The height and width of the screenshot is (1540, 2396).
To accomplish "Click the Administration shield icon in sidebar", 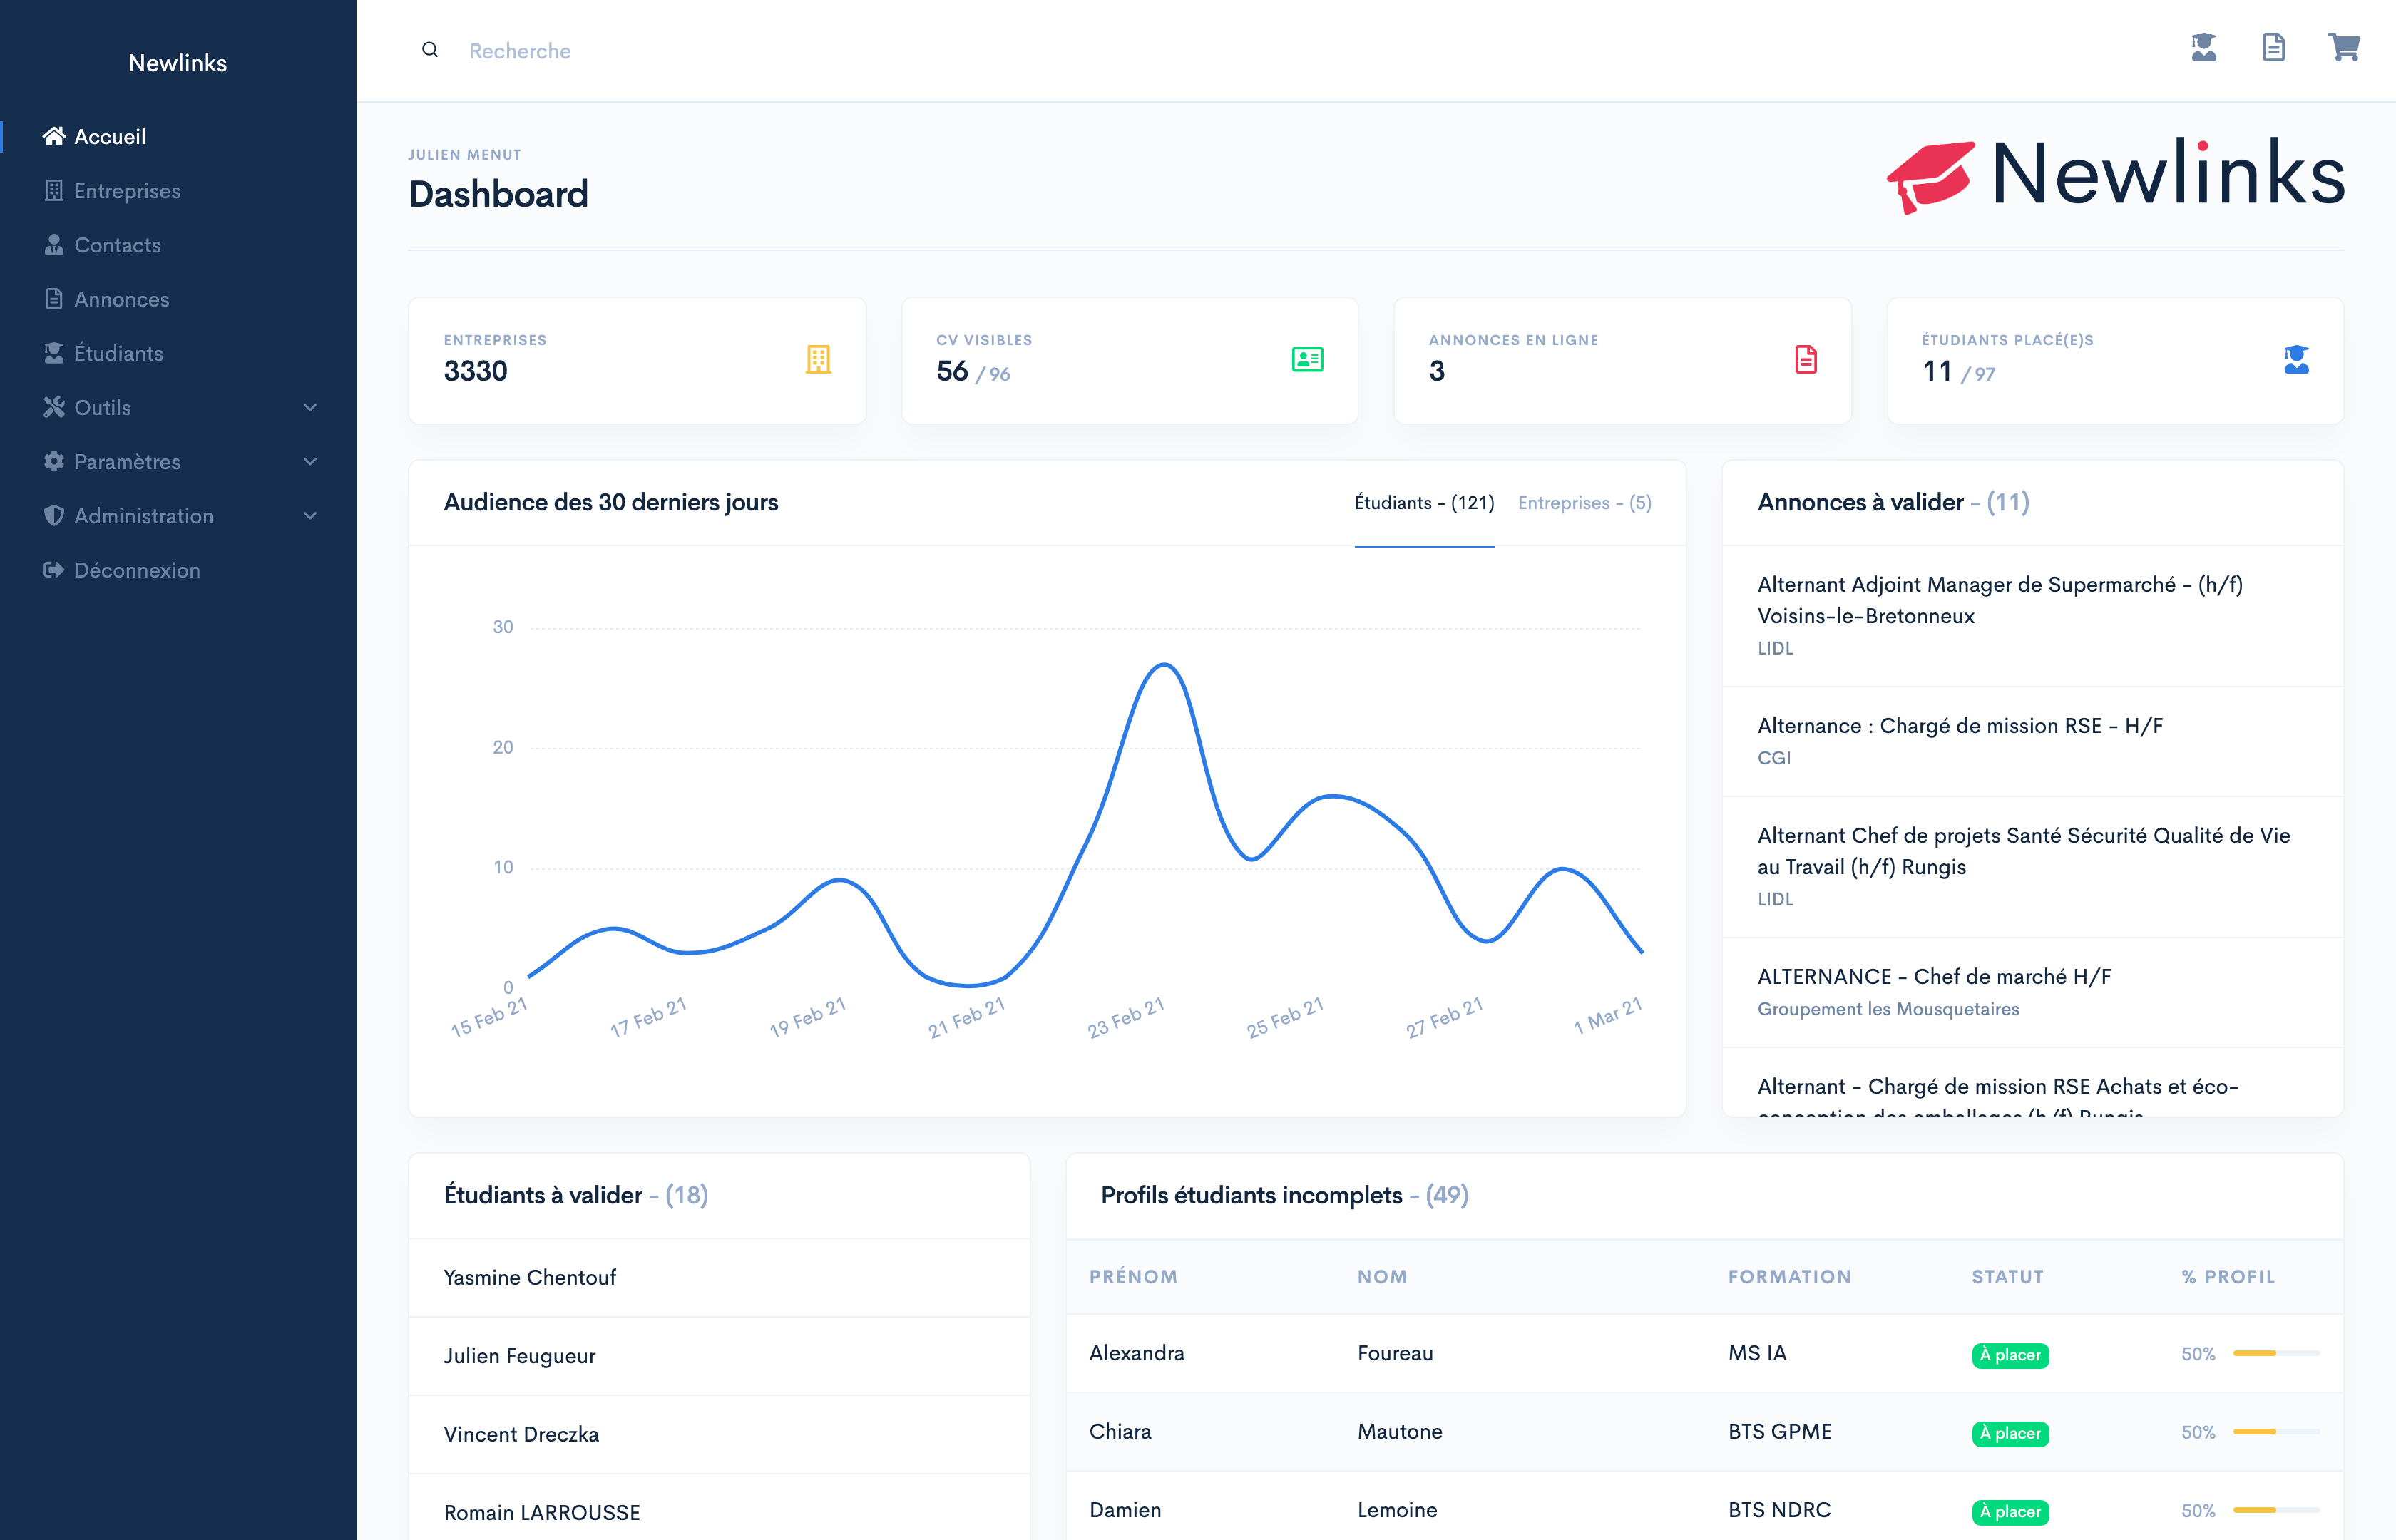I will [x=54, y=515].
